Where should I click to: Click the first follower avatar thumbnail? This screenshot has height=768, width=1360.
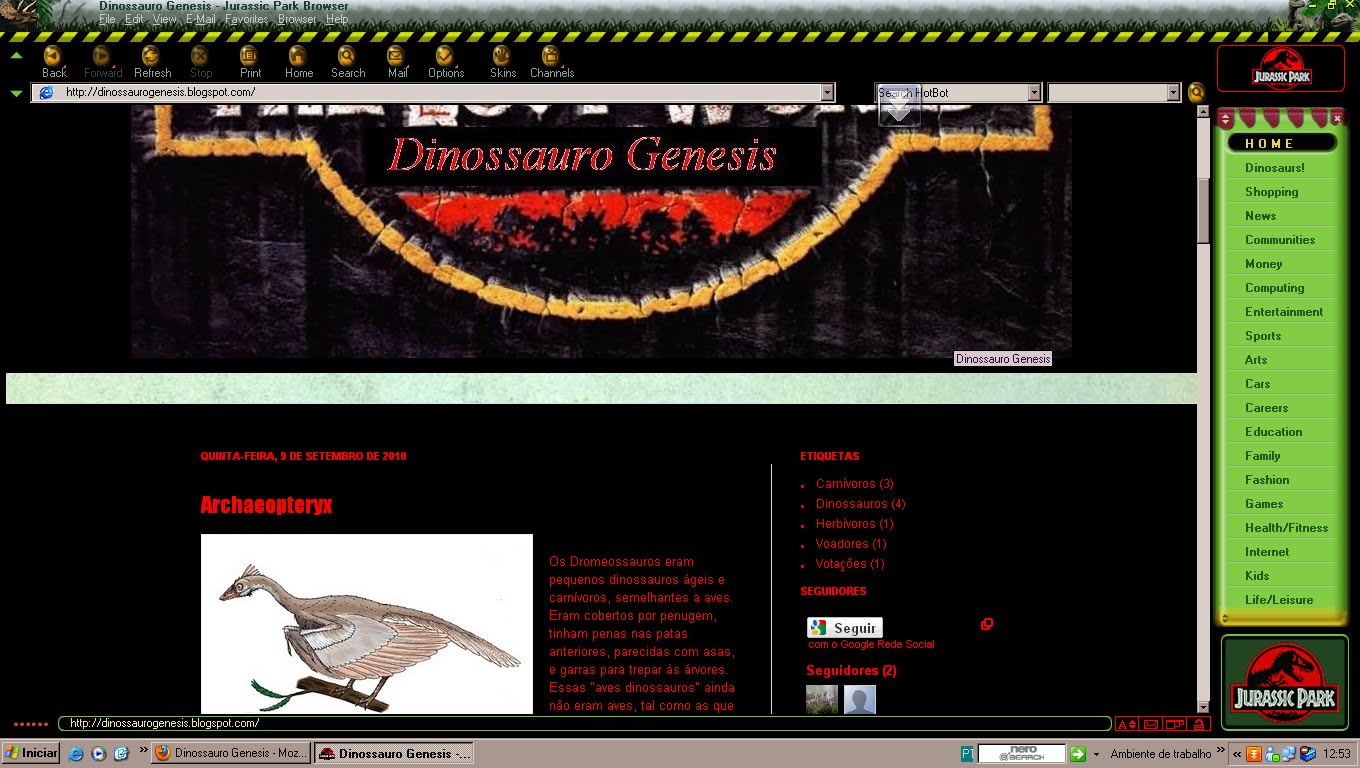click(x=822, y=699)
